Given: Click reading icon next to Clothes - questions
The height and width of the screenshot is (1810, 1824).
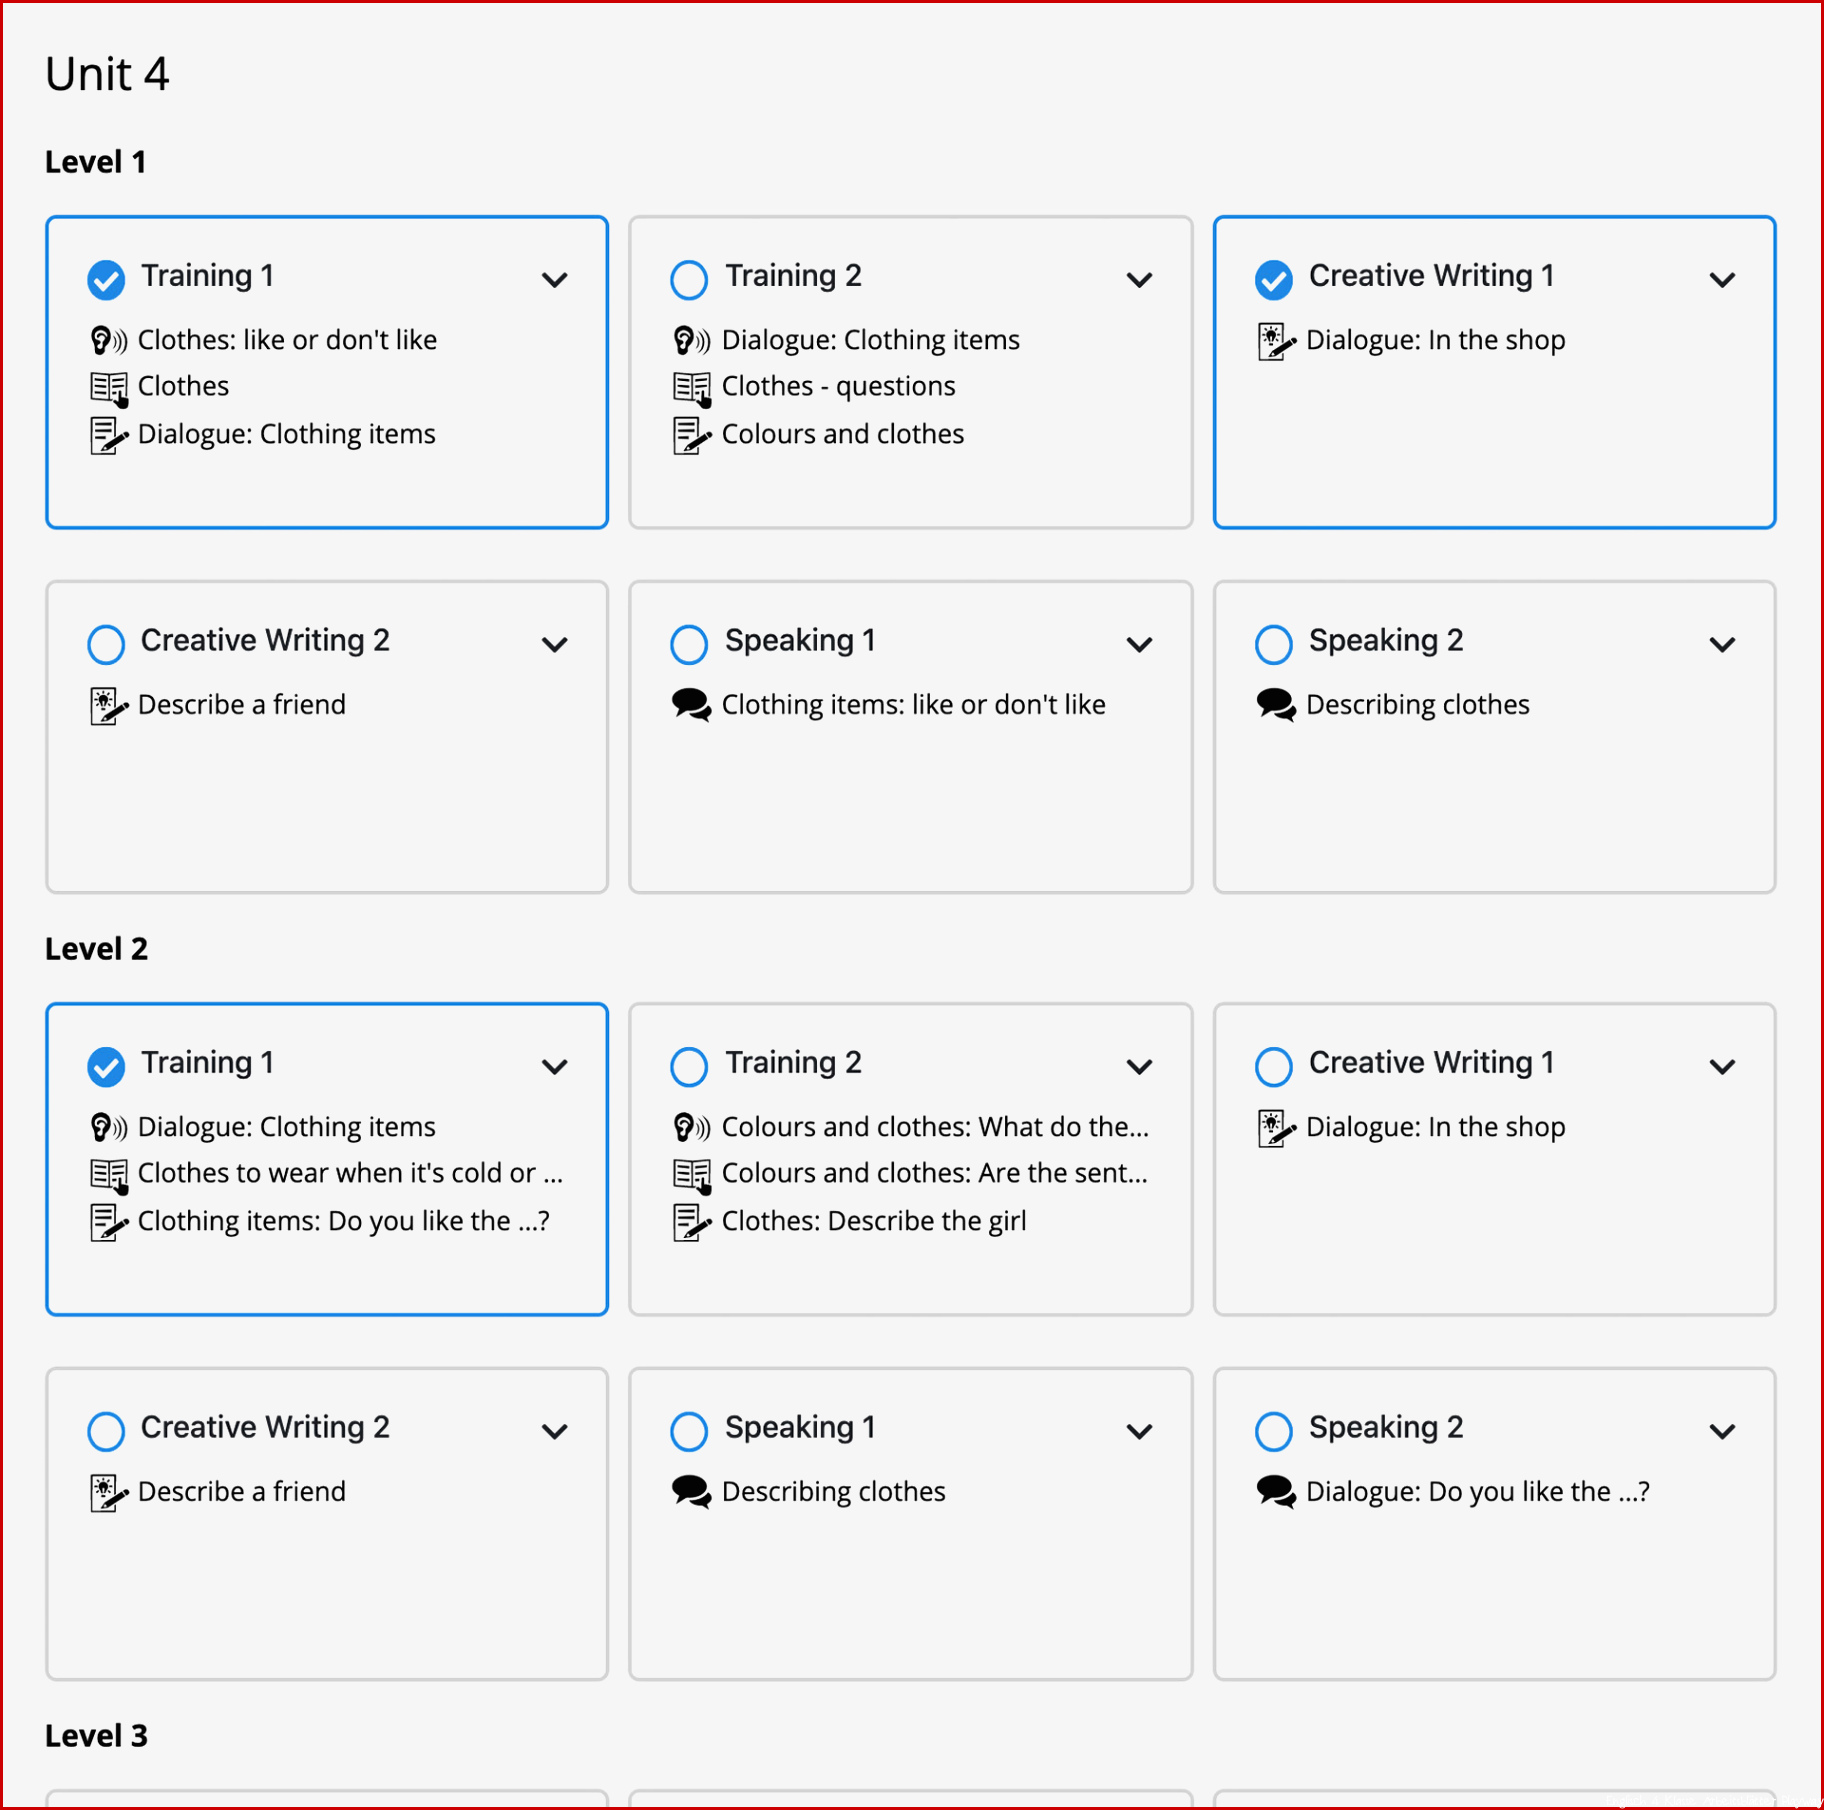Looking at the screenshot, I should 692,388.
